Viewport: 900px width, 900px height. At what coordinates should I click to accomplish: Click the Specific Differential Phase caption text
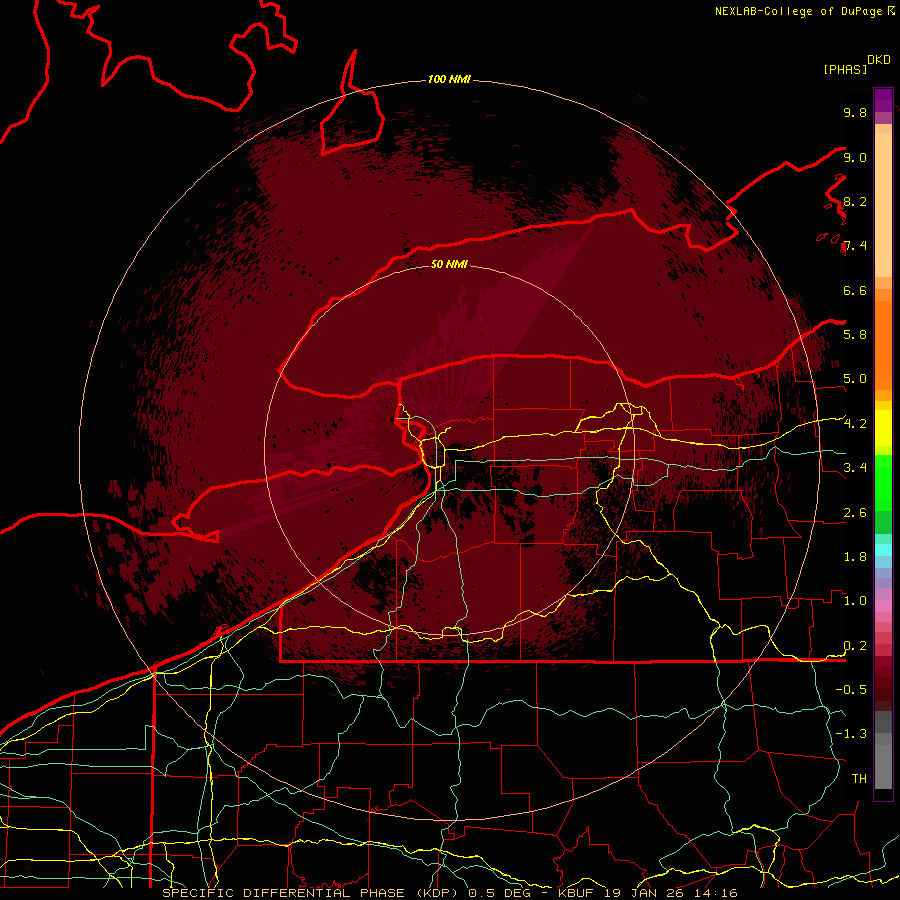coord(450,893)
